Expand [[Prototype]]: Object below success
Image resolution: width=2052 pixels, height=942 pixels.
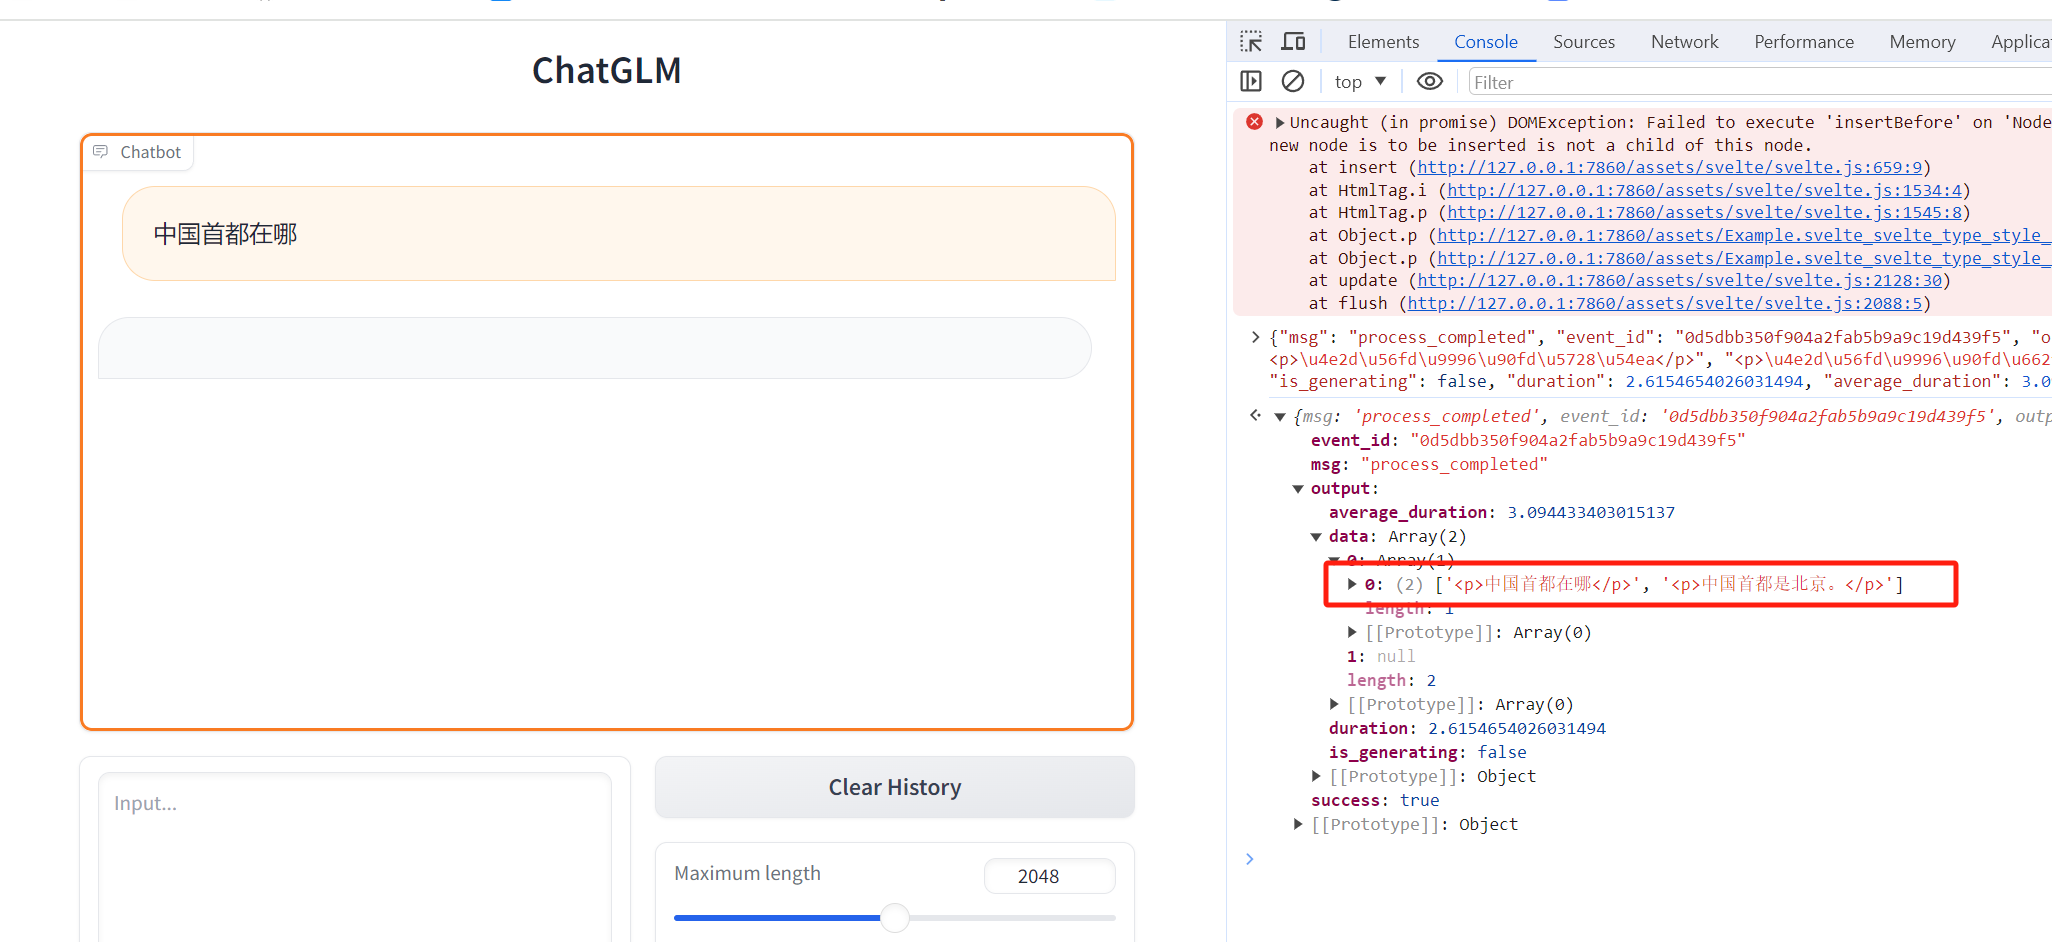pos(1298,824)
